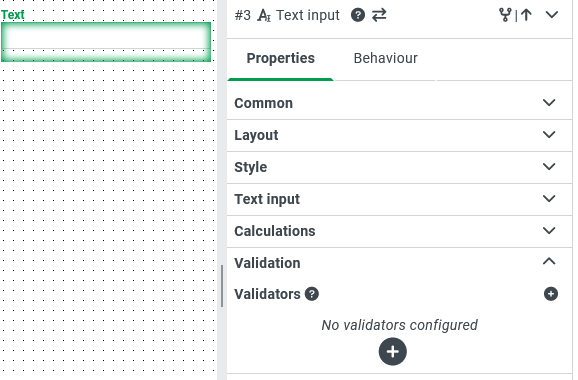The height and width of the screenshot is (380, 578).
Task: Click the swap component type arrows icon
Action: click(x=379, y=15)
